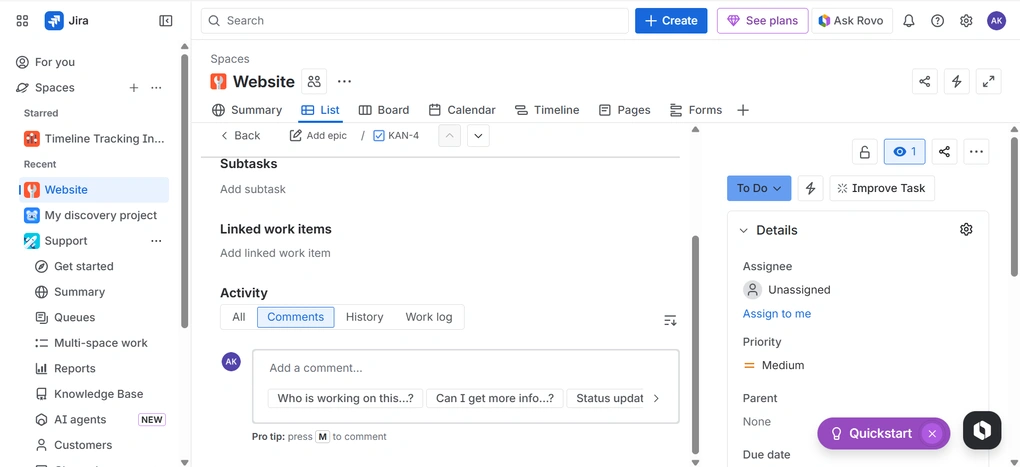1020x467 pixels.
Task: Open Spaces more options ellipsis
Action: (x=156, y=88)
